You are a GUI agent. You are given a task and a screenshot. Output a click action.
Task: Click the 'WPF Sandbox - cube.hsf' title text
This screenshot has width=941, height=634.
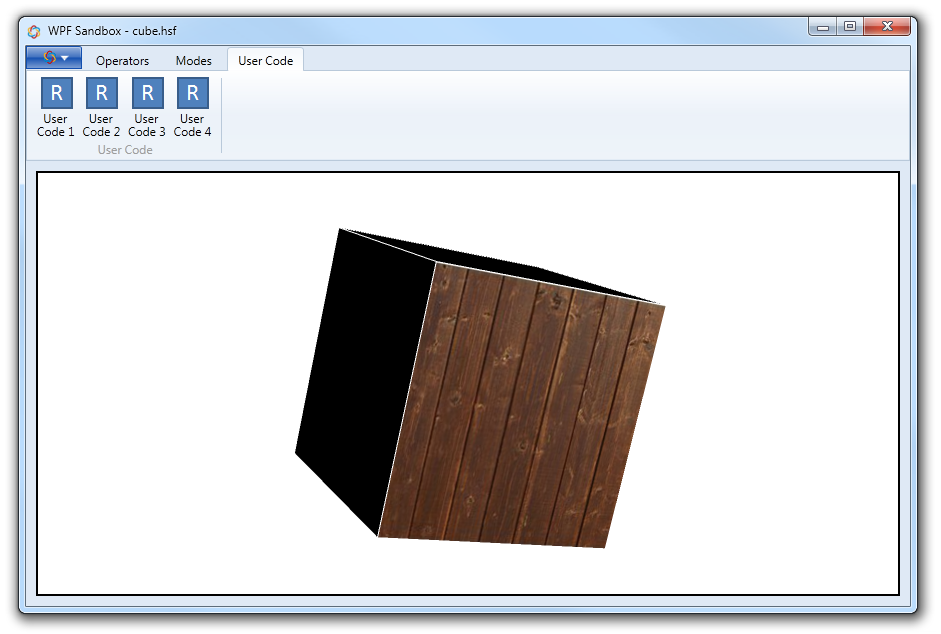click(112, 30)
